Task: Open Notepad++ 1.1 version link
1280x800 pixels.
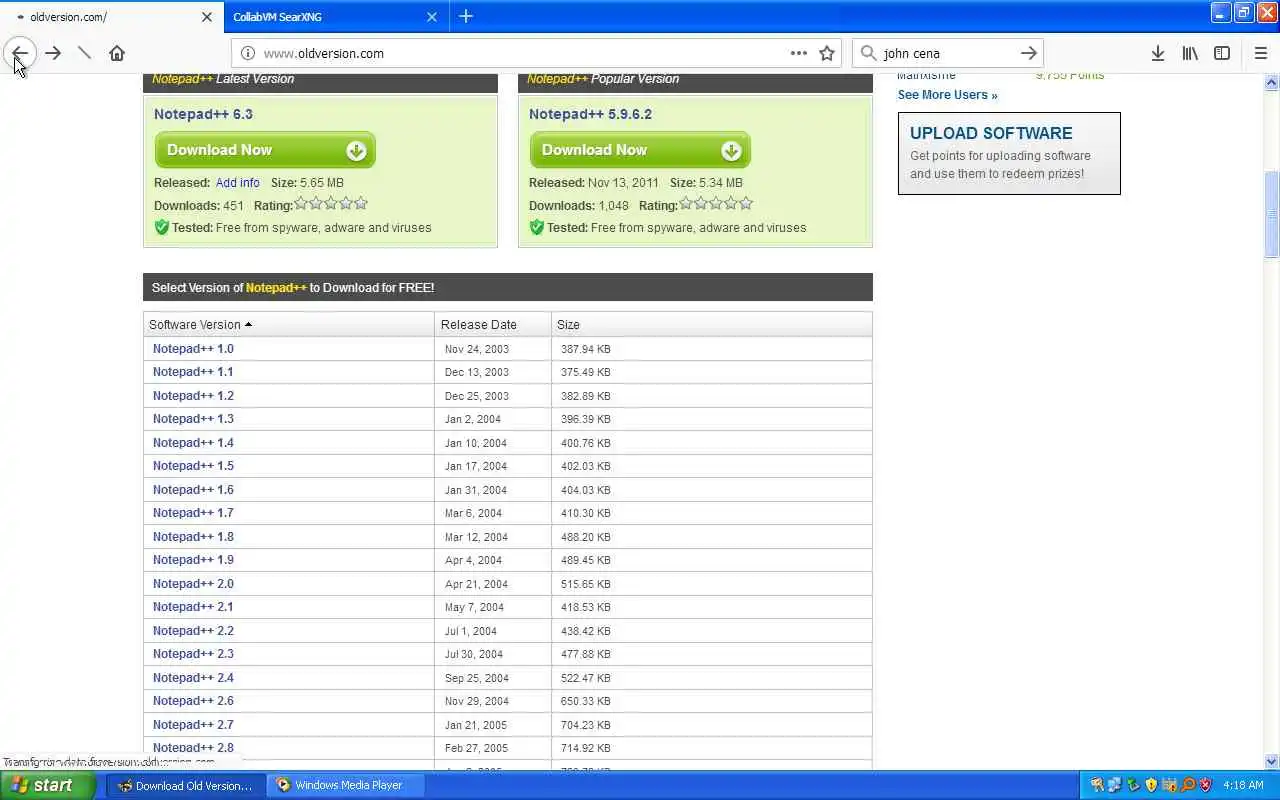Action: click(193, 372)
